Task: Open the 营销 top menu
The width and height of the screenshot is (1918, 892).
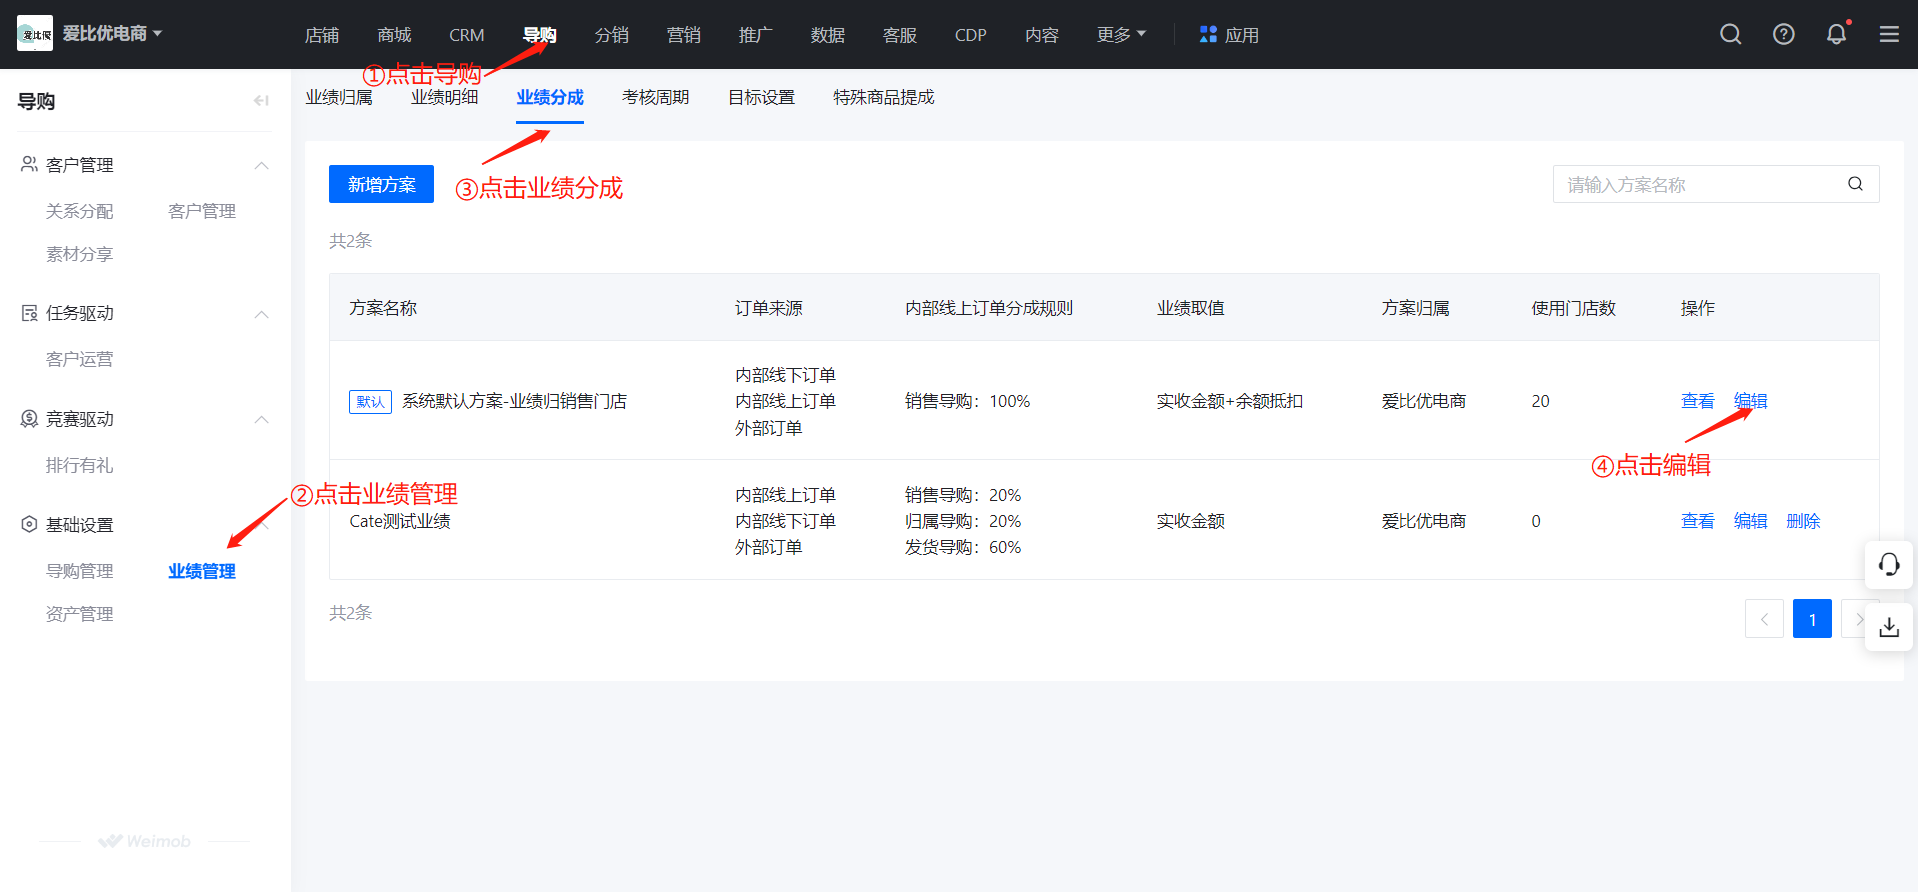Action: point(683,35)
